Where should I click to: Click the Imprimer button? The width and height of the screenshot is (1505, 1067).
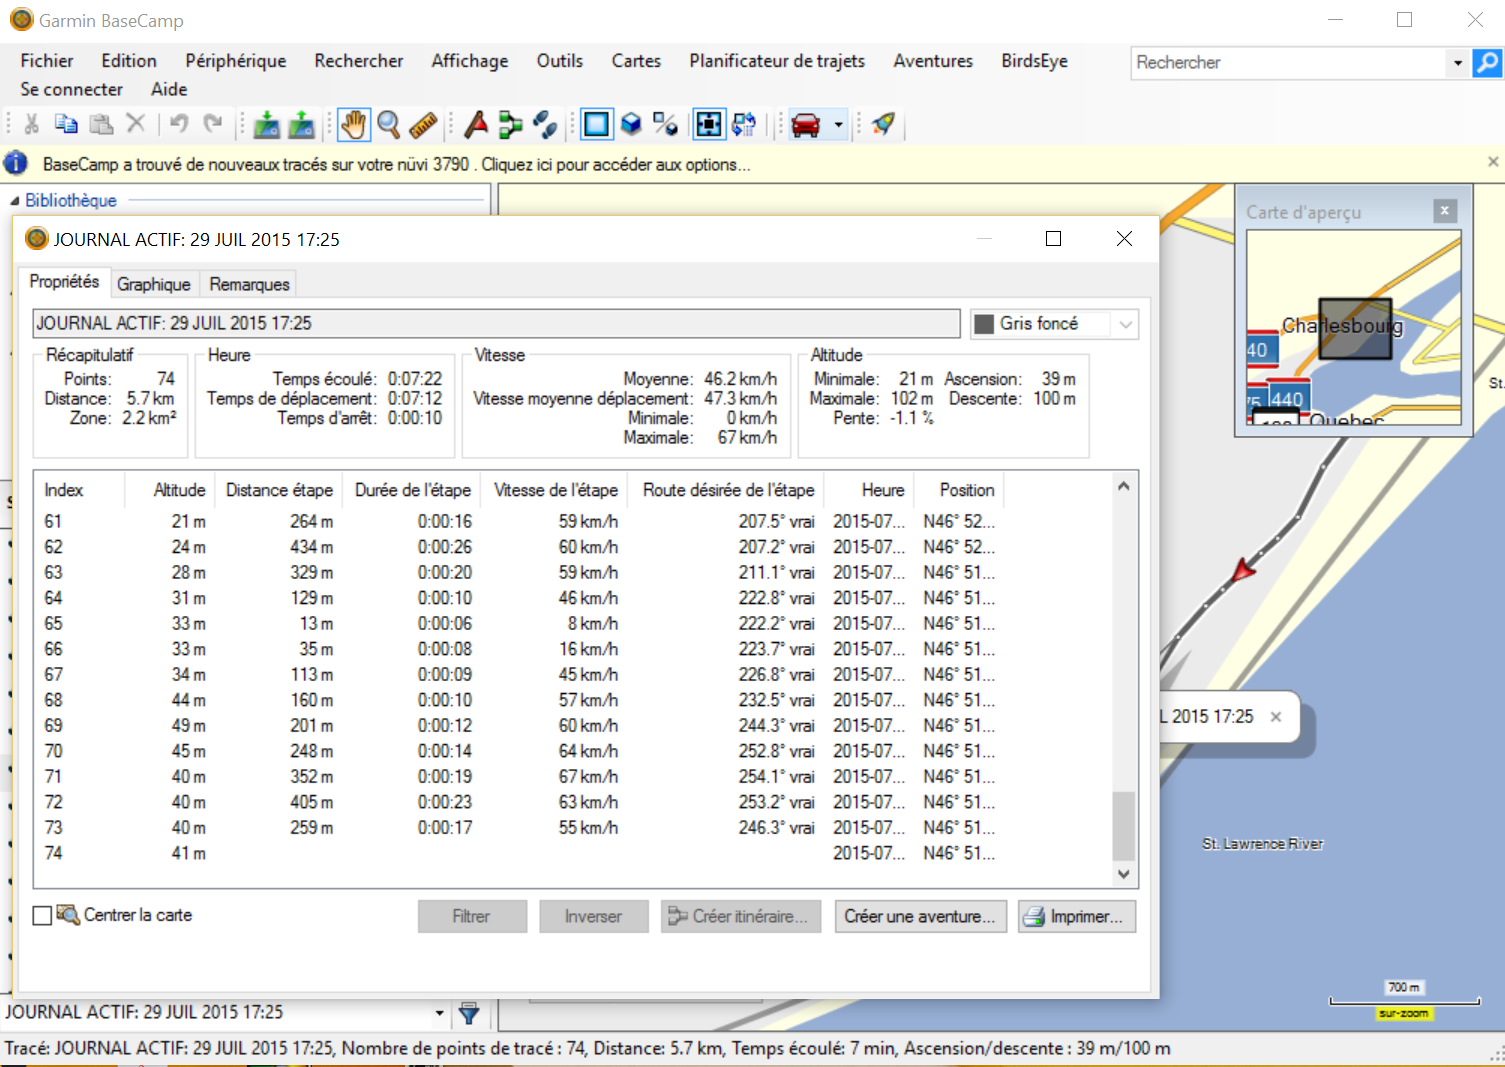pyautogui.click(x=1077, y=917)
